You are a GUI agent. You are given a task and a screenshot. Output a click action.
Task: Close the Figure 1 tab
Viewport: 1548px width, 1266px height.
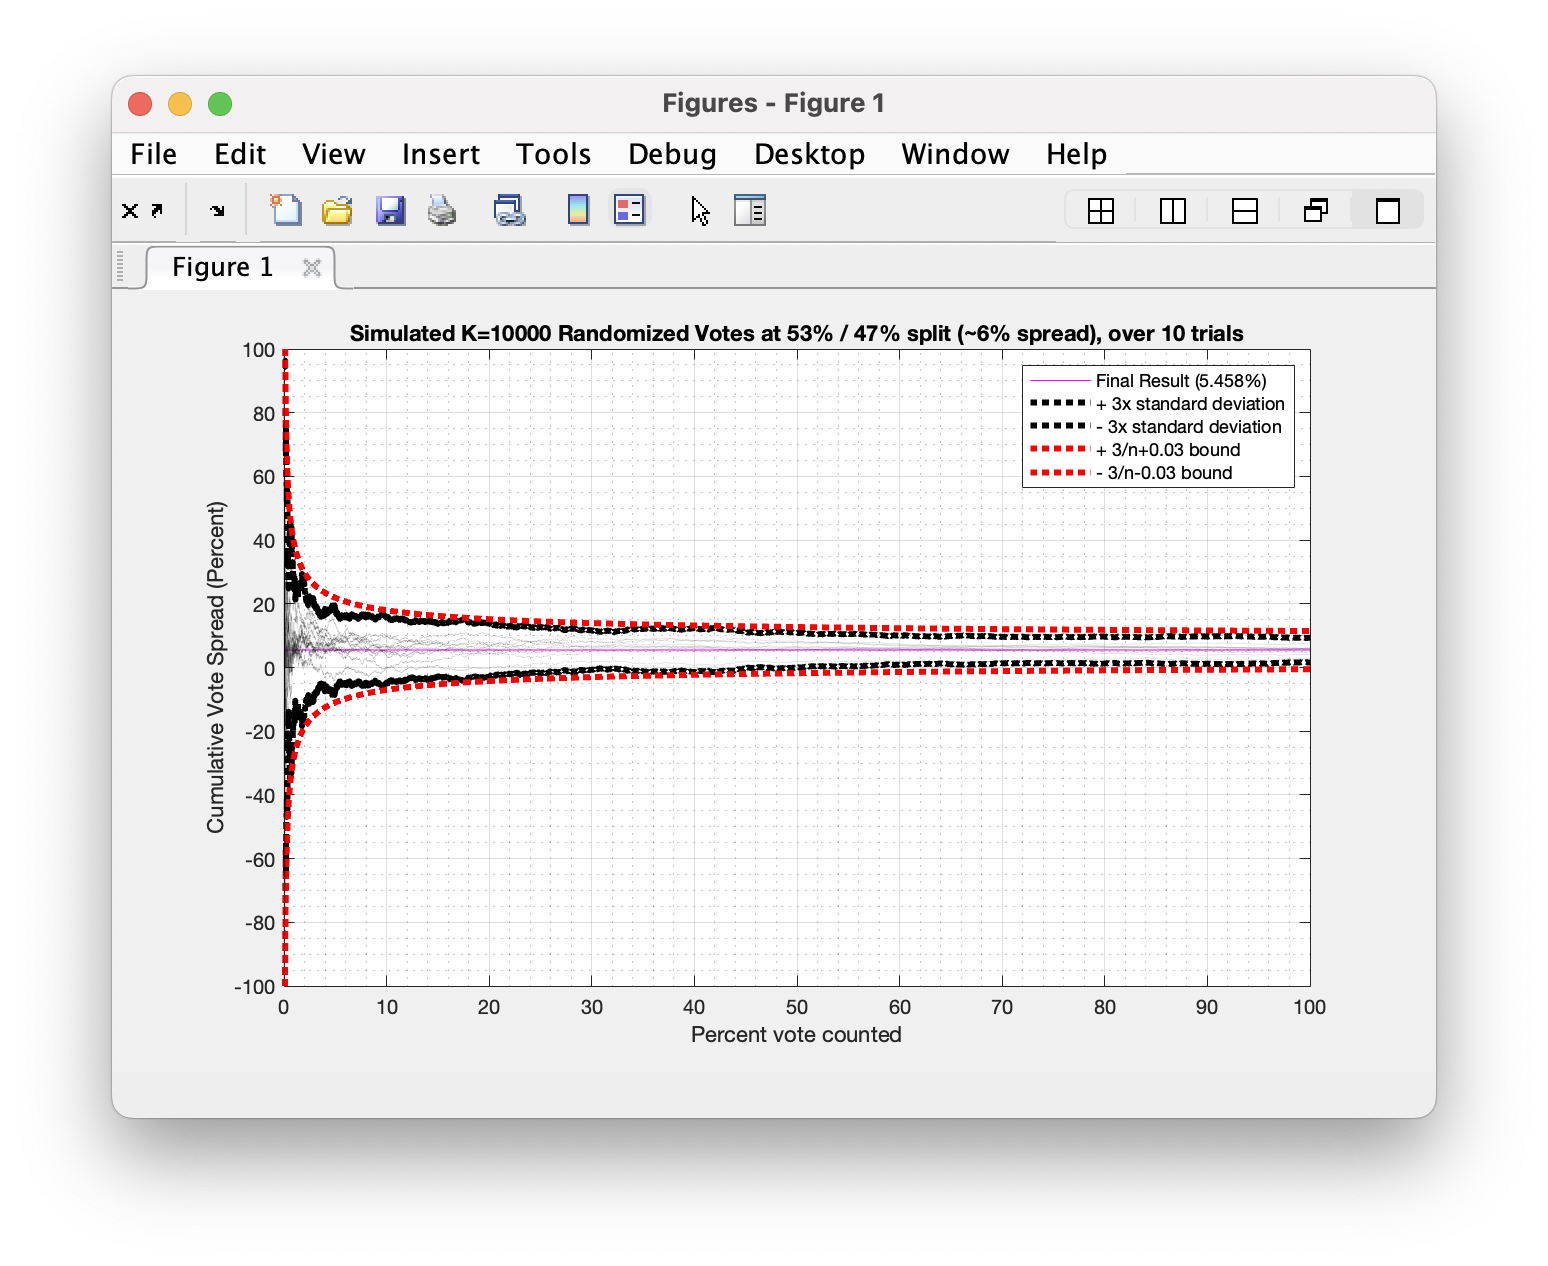click(310, 267)
